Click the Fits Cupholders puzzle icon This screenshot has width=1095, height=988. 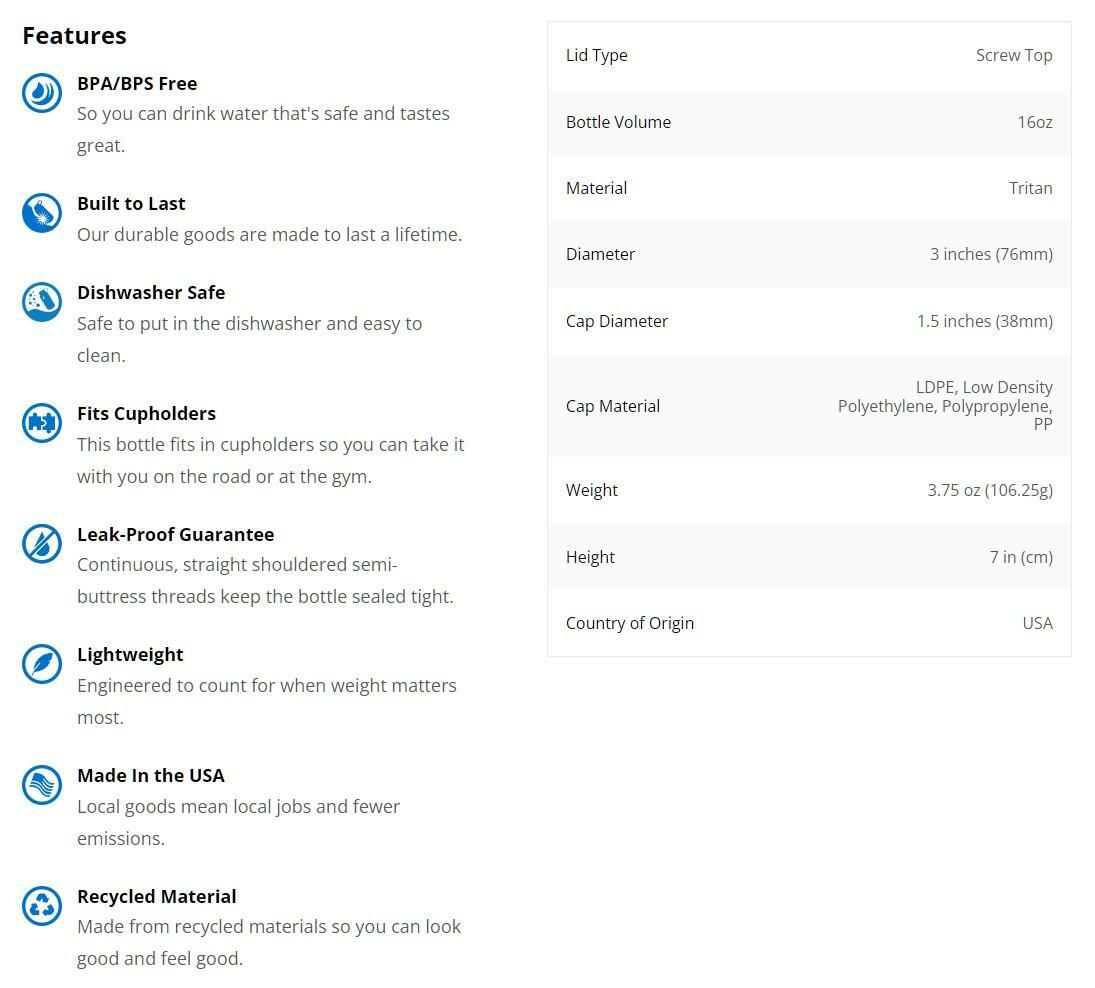pos(42,423)
